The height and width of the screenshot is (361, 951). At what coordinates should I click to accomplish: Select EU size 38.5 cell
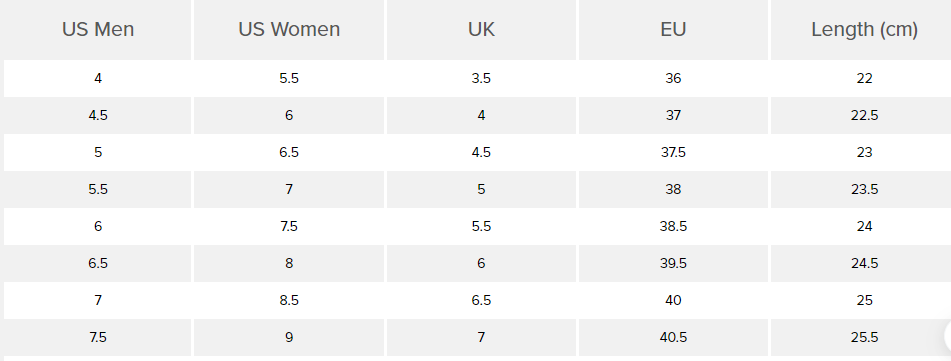(x=673, y=226)
